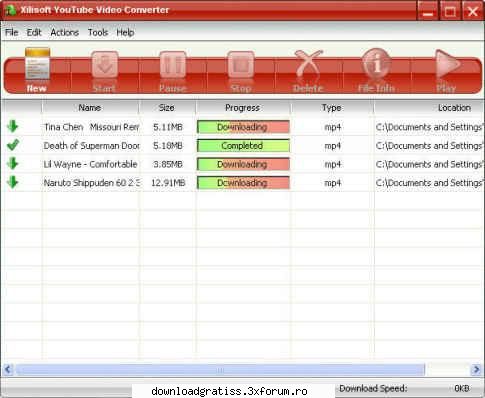Click the location path of the Death of Superman row
Image resolution: width=485 pixels, height=398 pixels.
pos(429,146)
